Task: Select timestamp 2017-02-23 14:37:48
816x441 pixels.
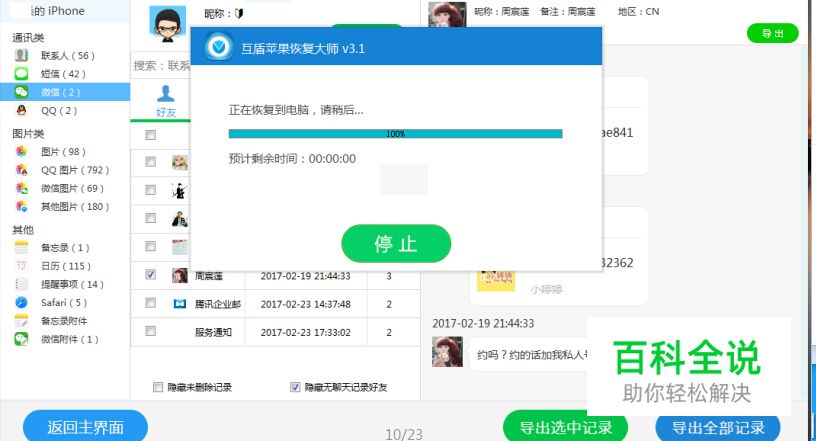Action: point(305,304)
